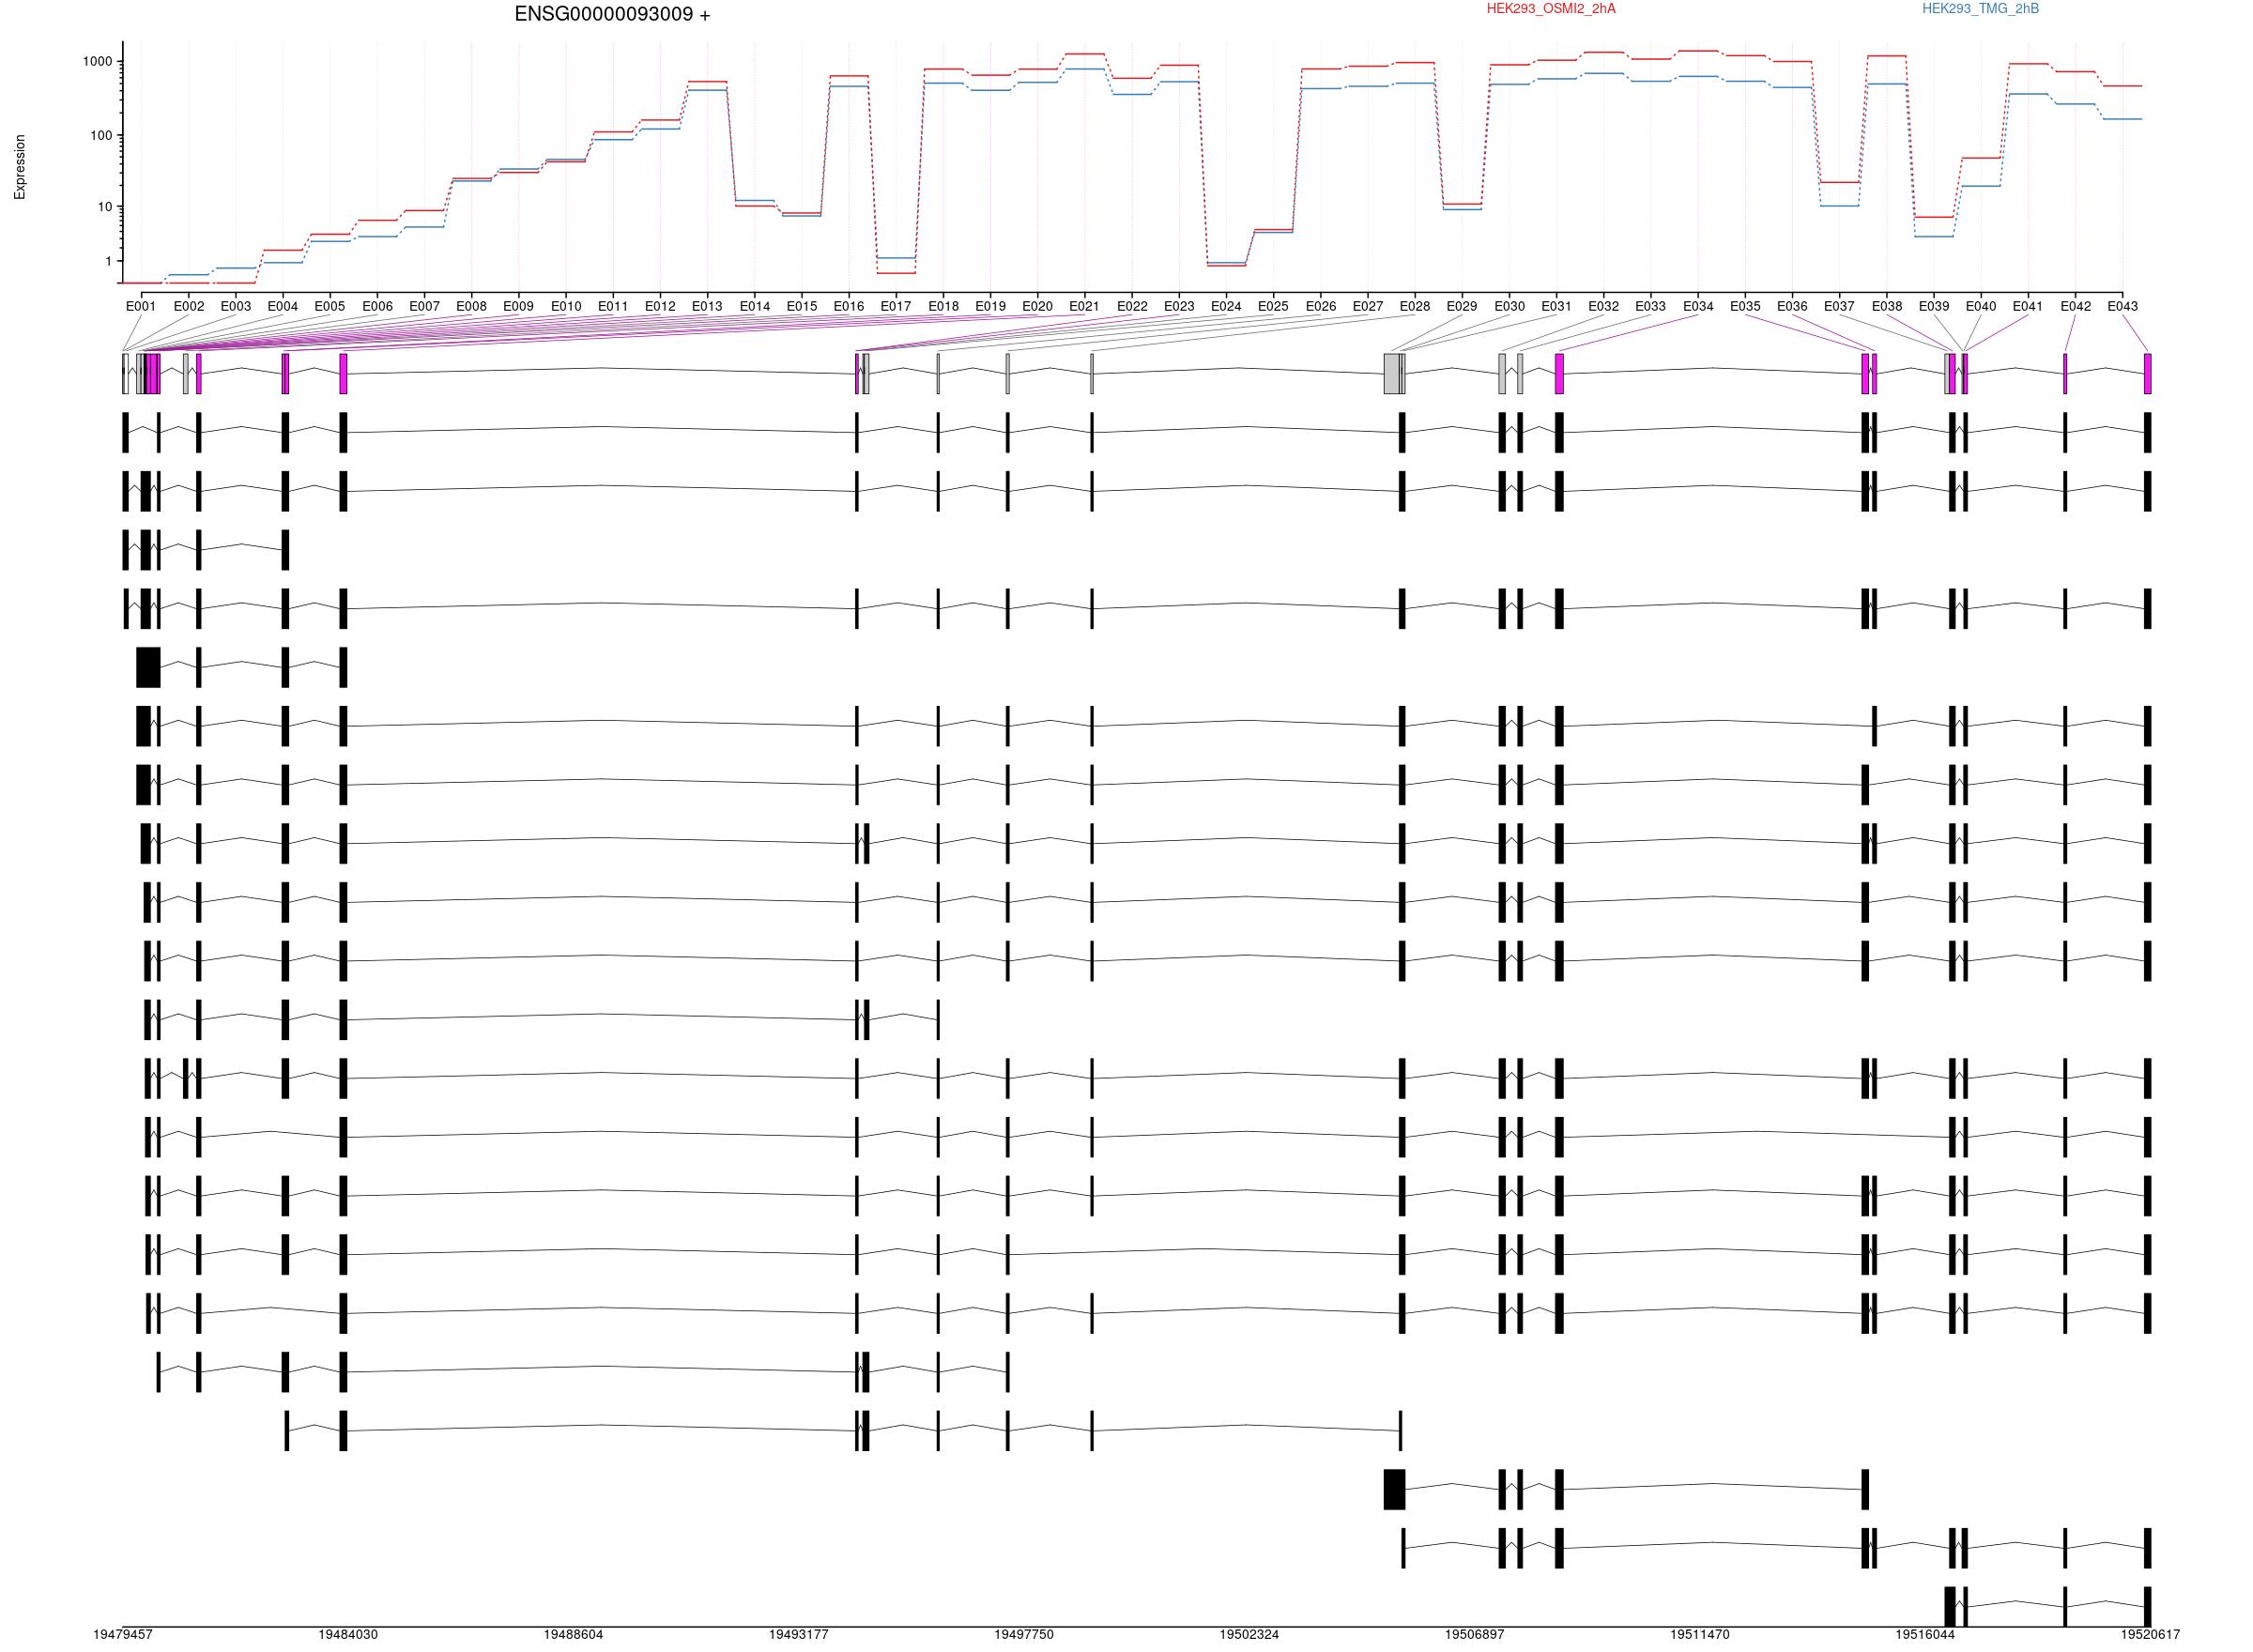Click the magenta exon linked to E034
This screenshot has height=1652, width=2253.
coord(1559,373)
